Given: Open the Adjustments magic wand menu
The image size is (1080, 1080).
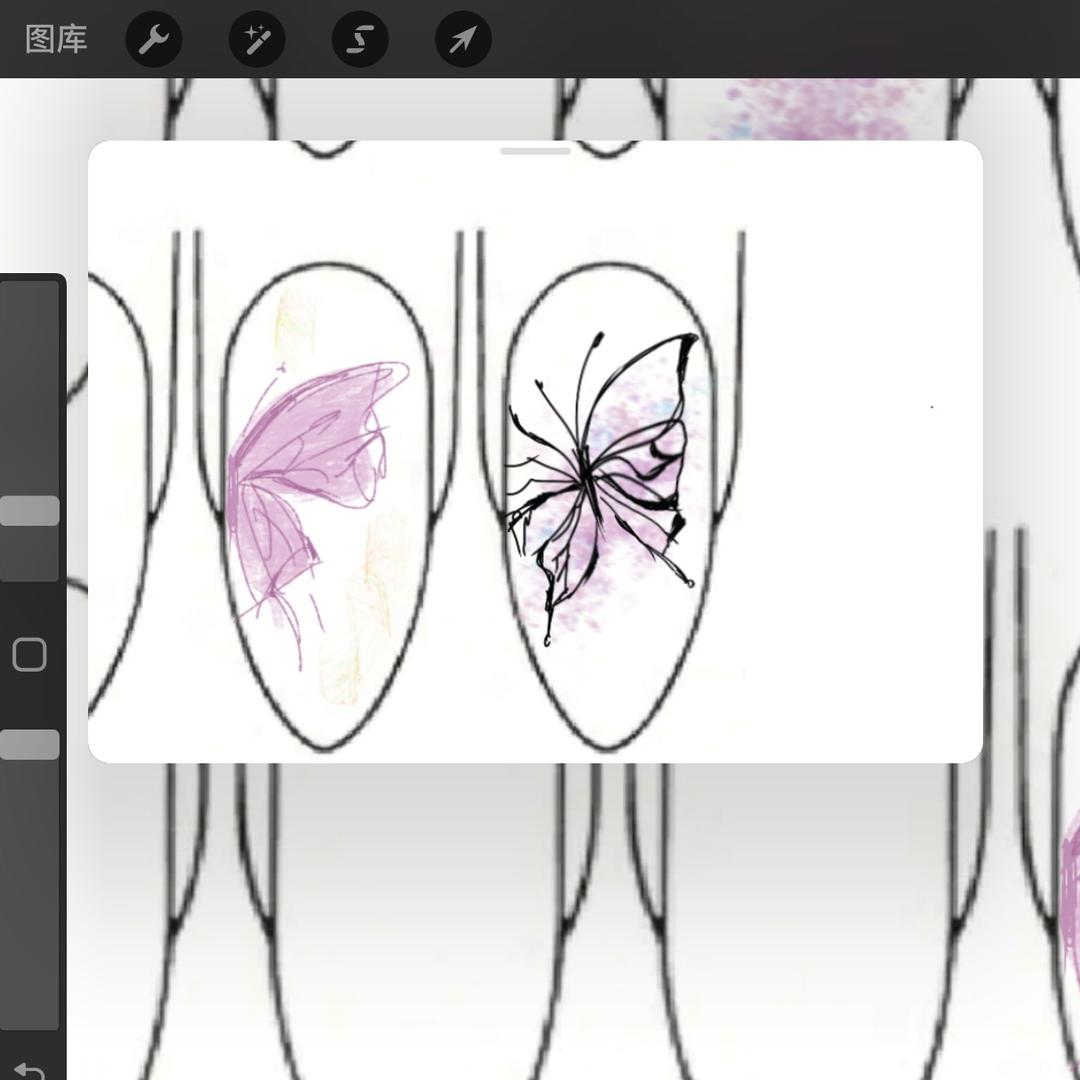Looking at the screenshot, I should click(x=257, y=40).
